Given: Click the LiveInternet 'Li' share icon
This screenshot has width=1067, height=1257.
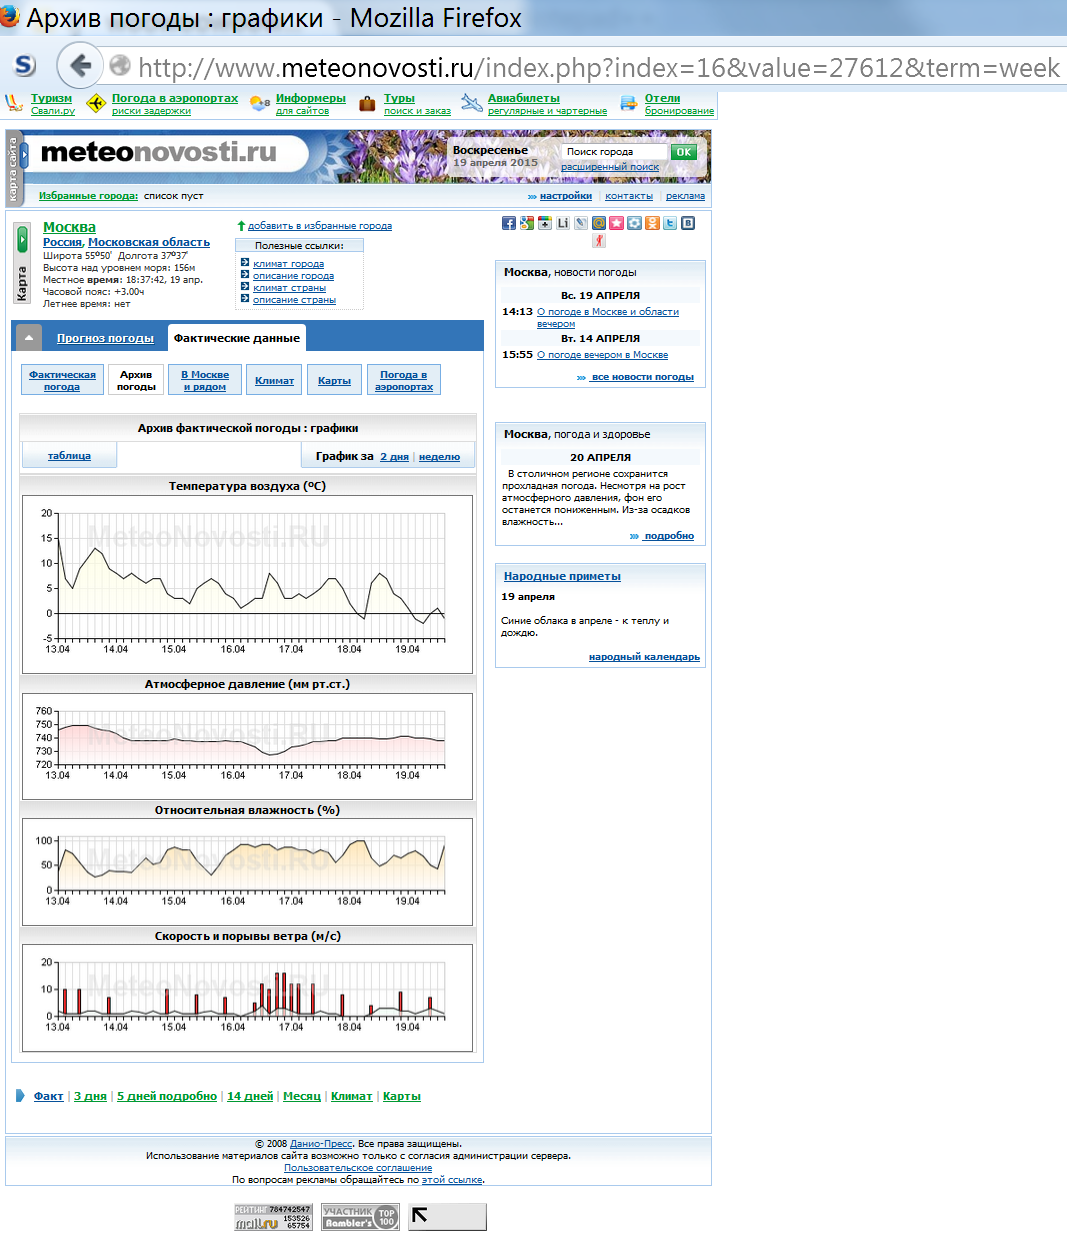Looking at the screenshot, I should pos(562,223).
